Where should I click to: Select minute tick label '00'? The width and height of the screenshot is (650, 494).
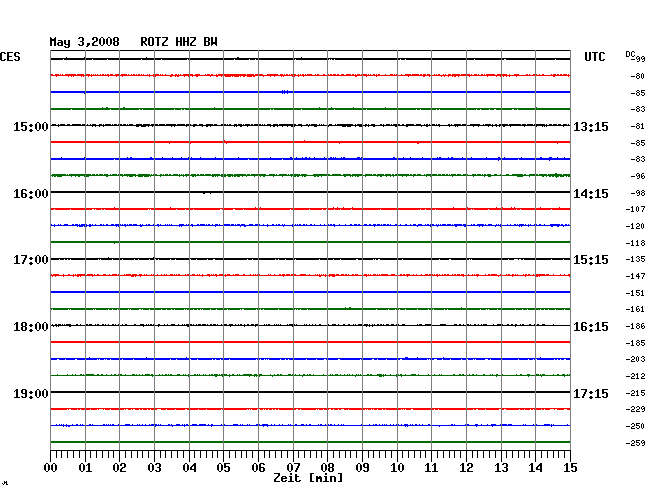pyautogui.click(x=51, y=468)
